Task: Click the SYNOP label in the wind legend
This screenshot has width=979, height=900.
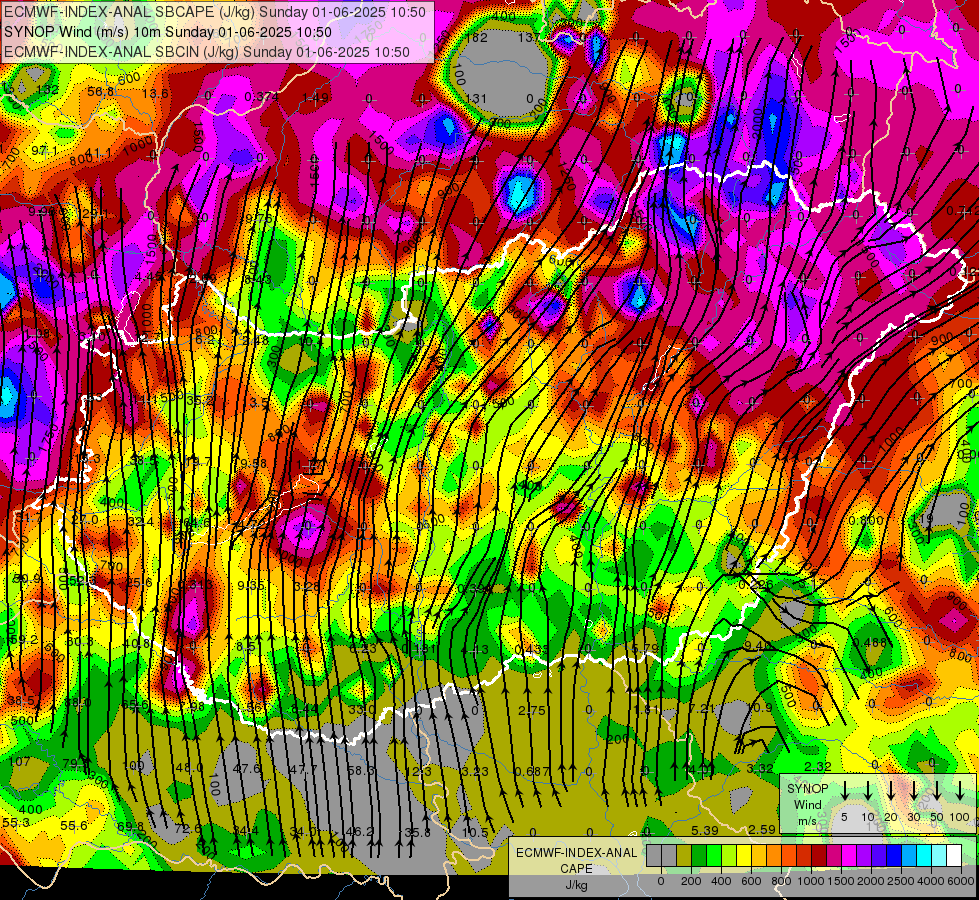Action: [x=807, y=789]
